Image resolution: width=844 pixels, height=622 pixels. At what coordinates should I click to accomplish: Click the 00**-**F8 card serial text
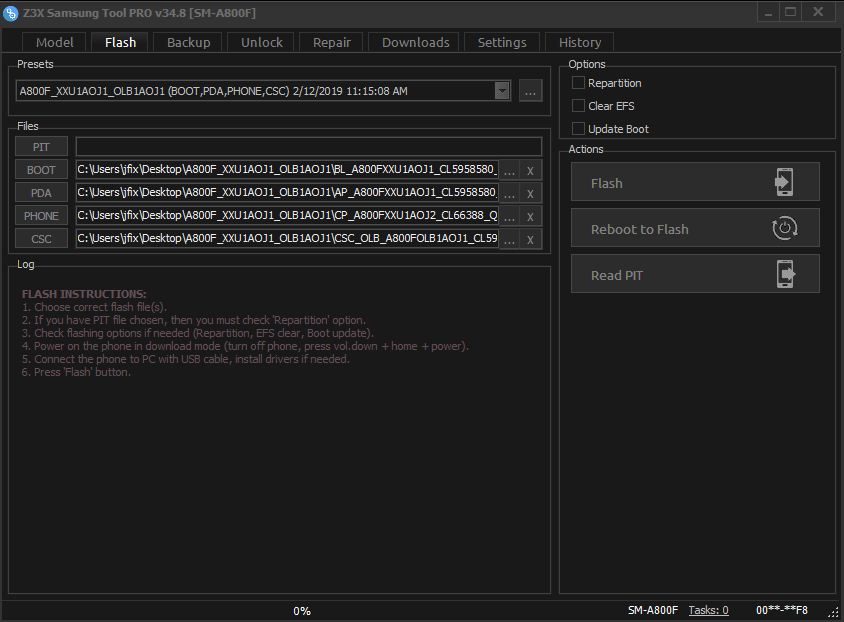pyautogui.click(x=782, y=610)
